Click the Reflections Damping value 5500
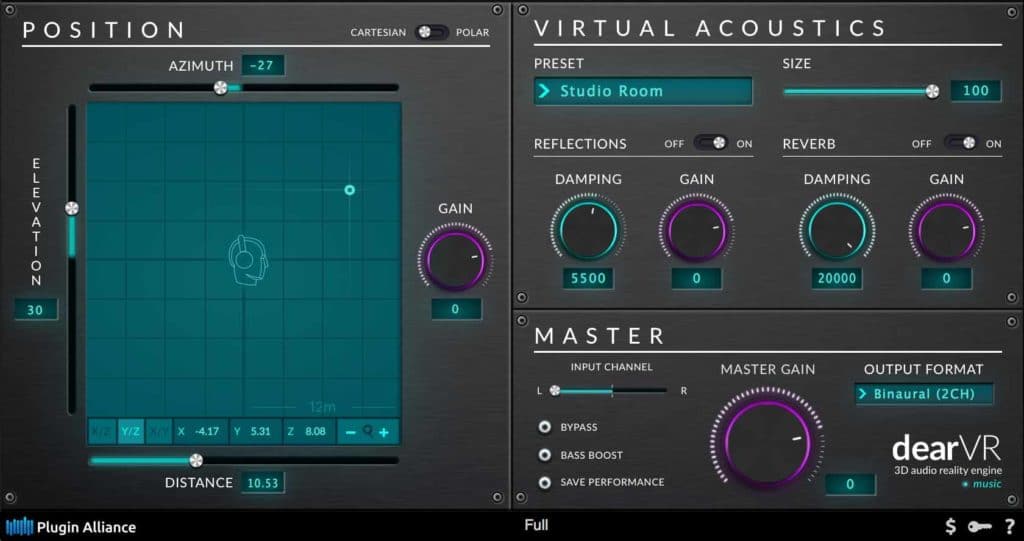 click(588, 278)
